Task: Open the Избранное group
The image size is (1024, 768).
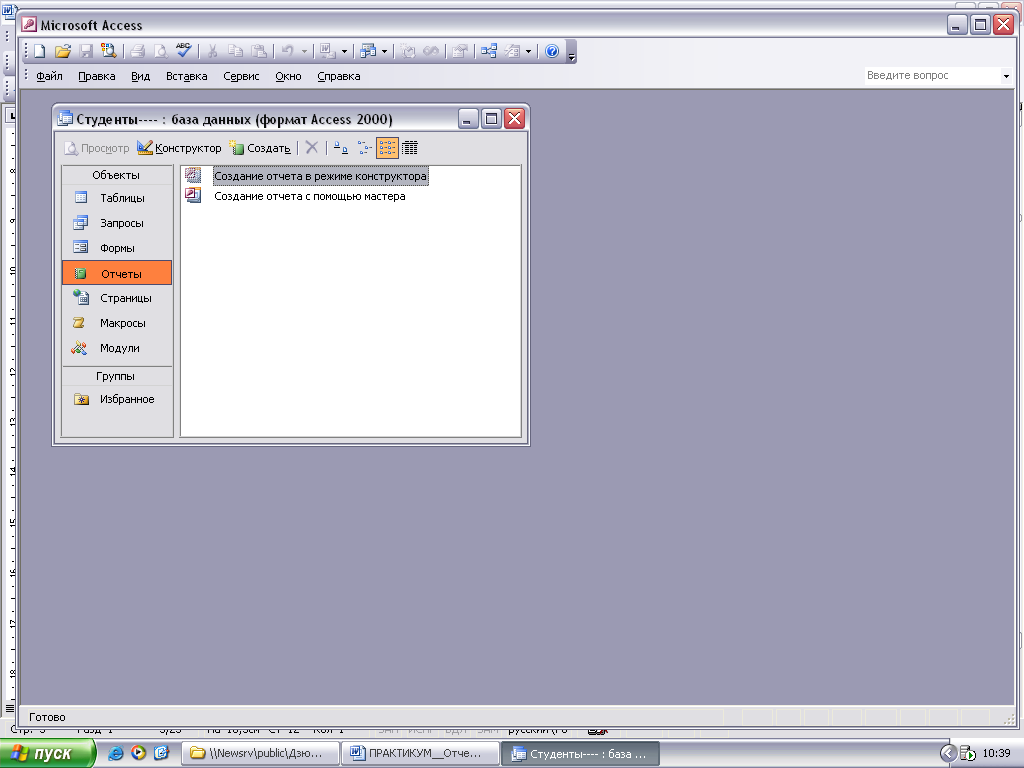Action: 117,399
